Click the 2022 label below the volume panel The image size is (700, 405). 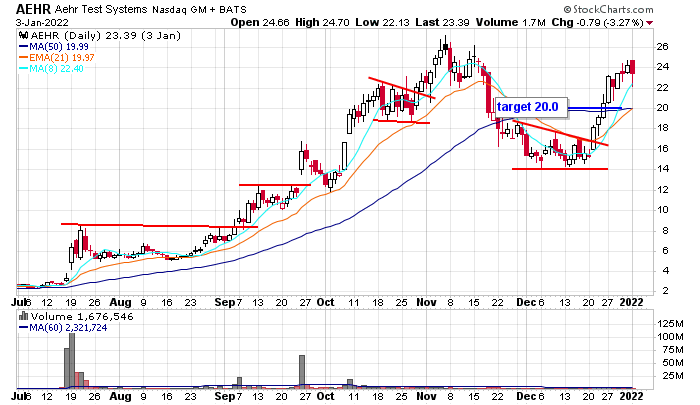tap(631, 396)
